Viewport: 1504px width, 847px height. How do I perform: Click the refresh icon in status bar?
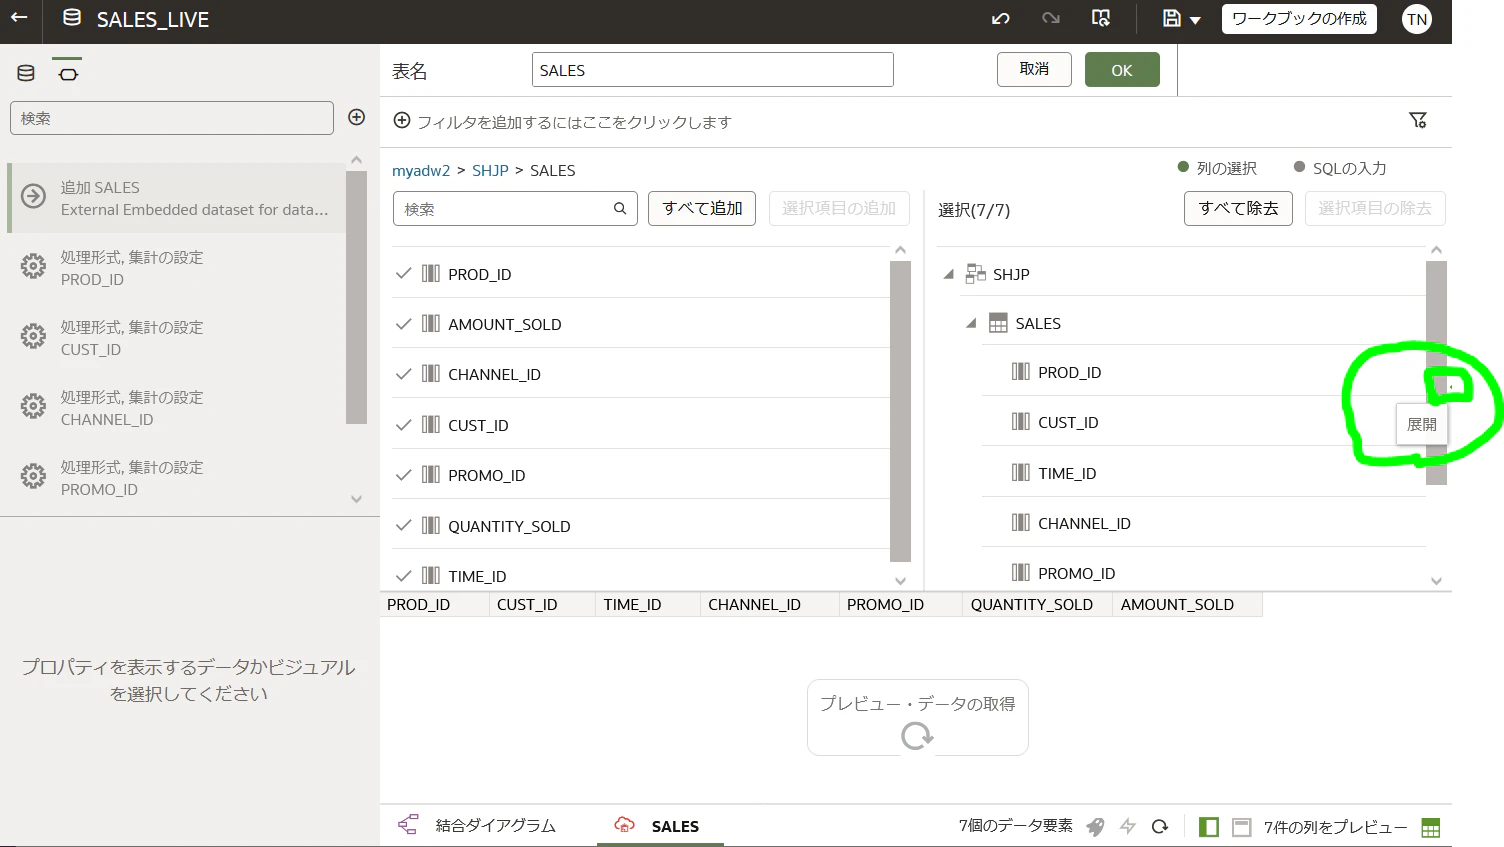pyautogui.click(x=1160, y=826)
